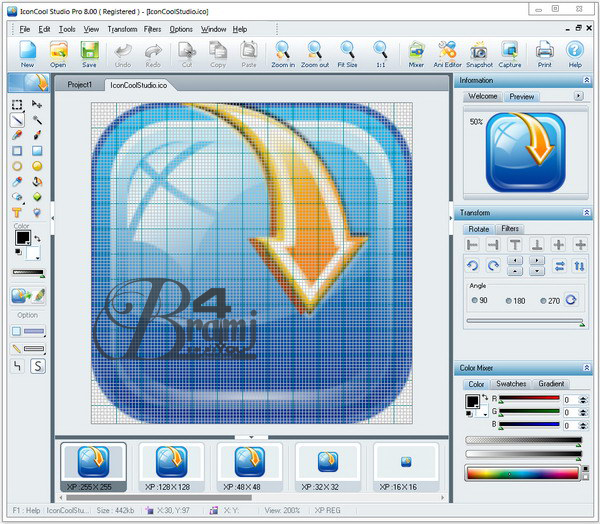Start the Capture tool
Screen dimensions: 600x524
click(509, 52)
